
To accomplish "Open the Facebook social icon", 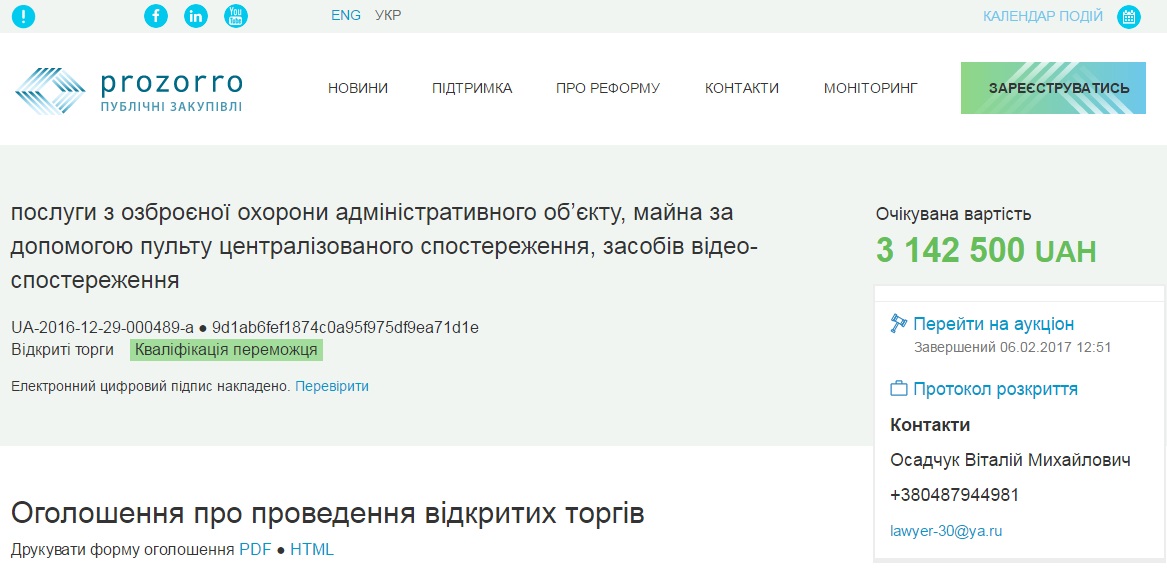I will coord(156,16).
